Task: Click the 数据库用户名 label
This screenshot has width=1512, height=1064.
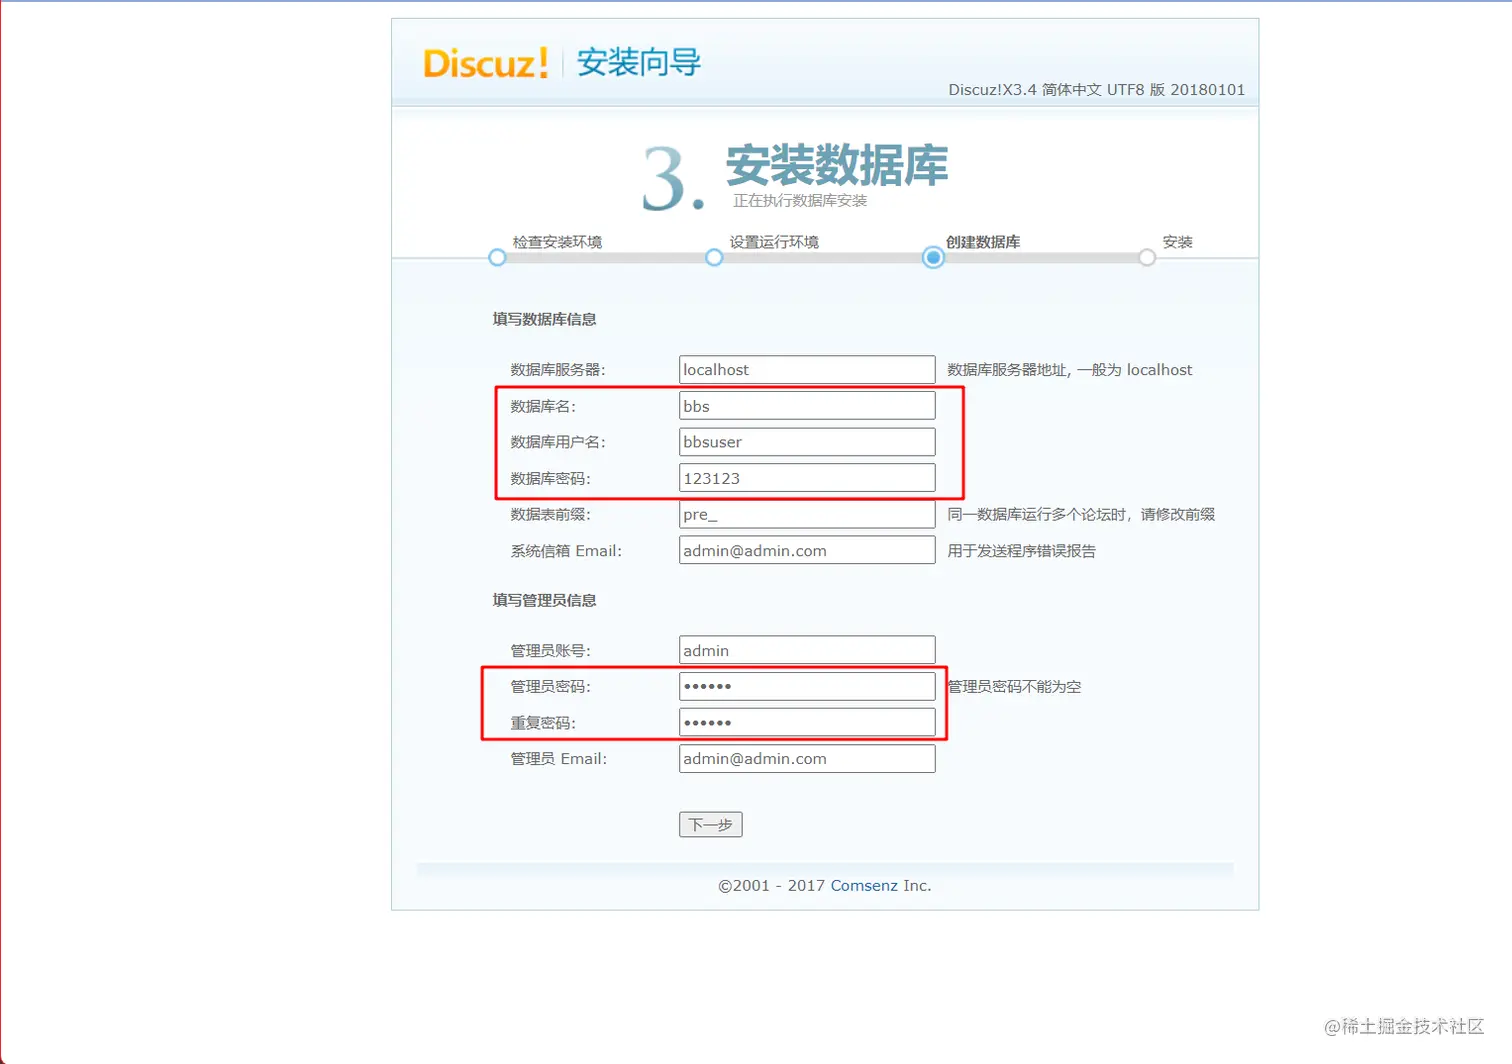Action: pos(558,442)
